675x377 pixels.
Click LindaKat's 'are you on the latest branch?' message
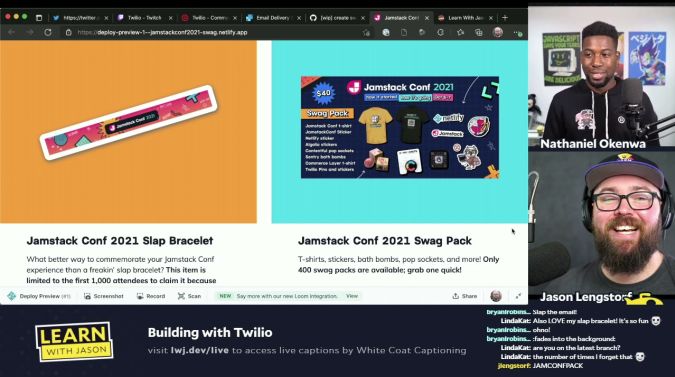point(576,348)
